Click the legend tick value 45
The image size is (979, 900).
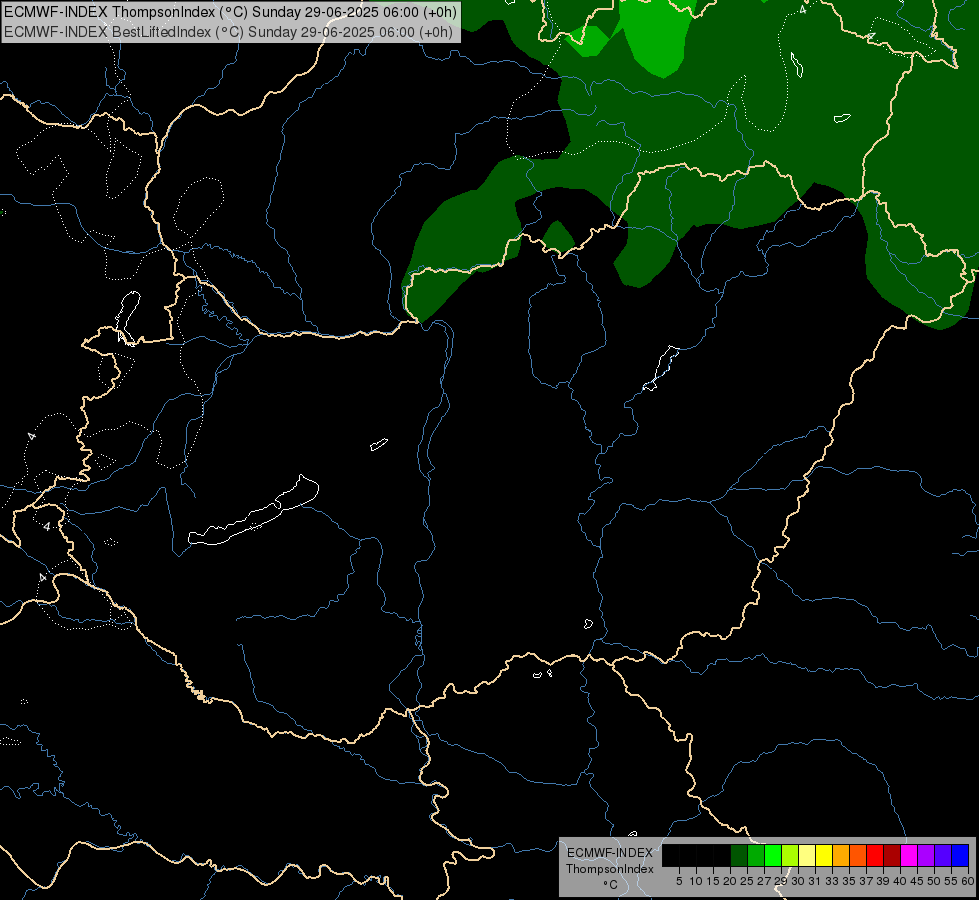(x=917, y=881)
